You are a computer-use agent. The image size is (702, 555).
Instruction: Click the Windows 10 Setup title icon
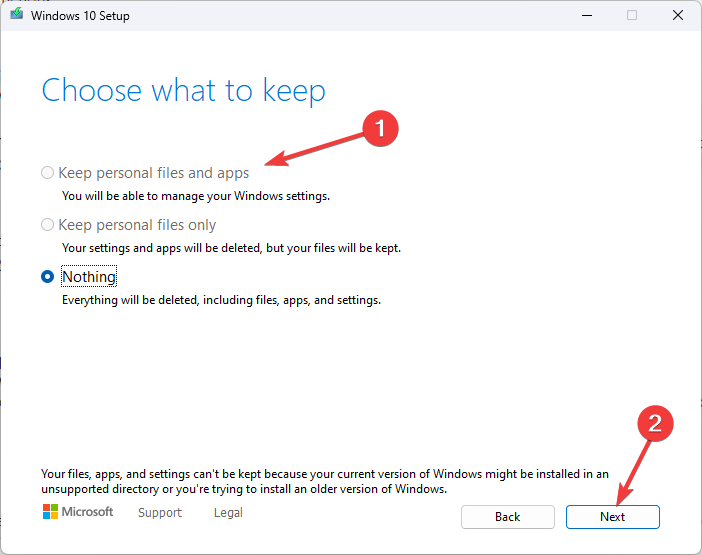click(17, 15)
